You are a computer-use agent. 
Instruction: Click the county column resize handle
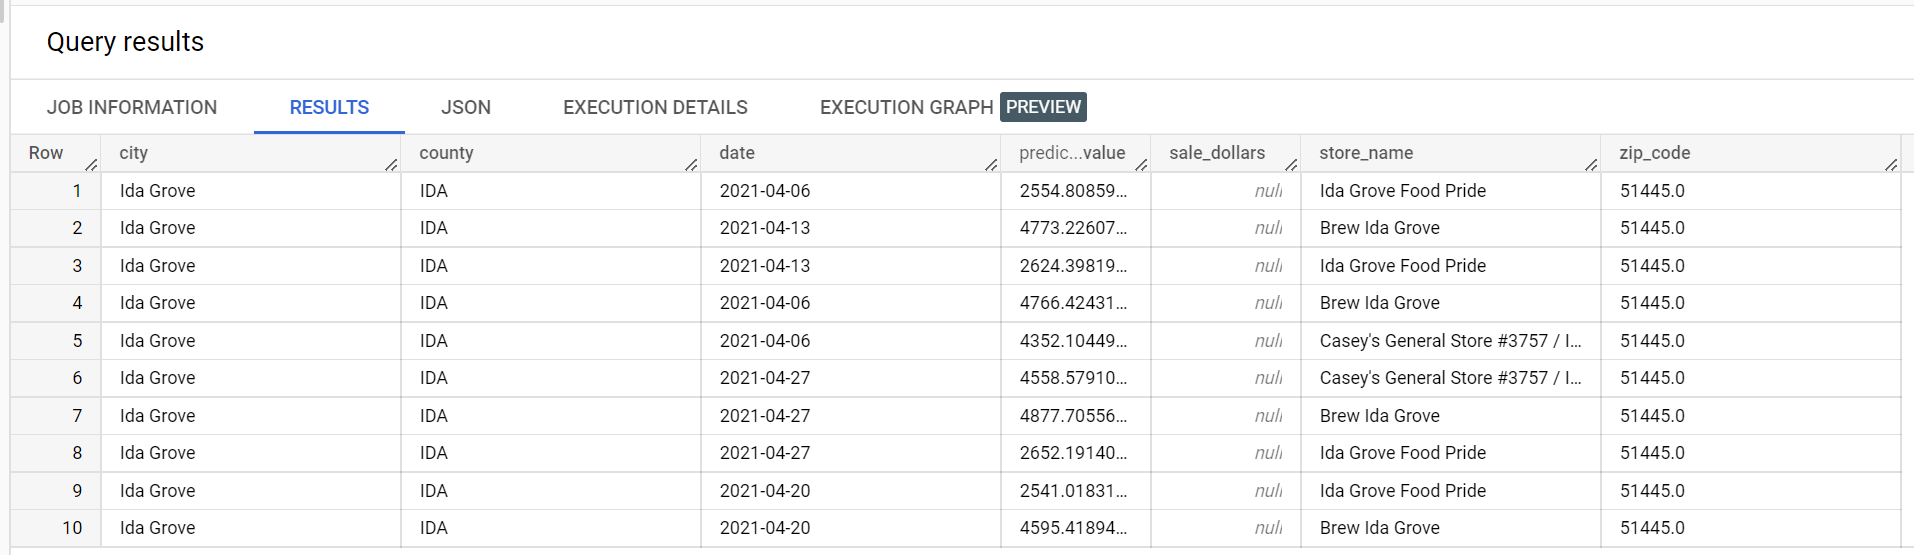pos(691,165)
